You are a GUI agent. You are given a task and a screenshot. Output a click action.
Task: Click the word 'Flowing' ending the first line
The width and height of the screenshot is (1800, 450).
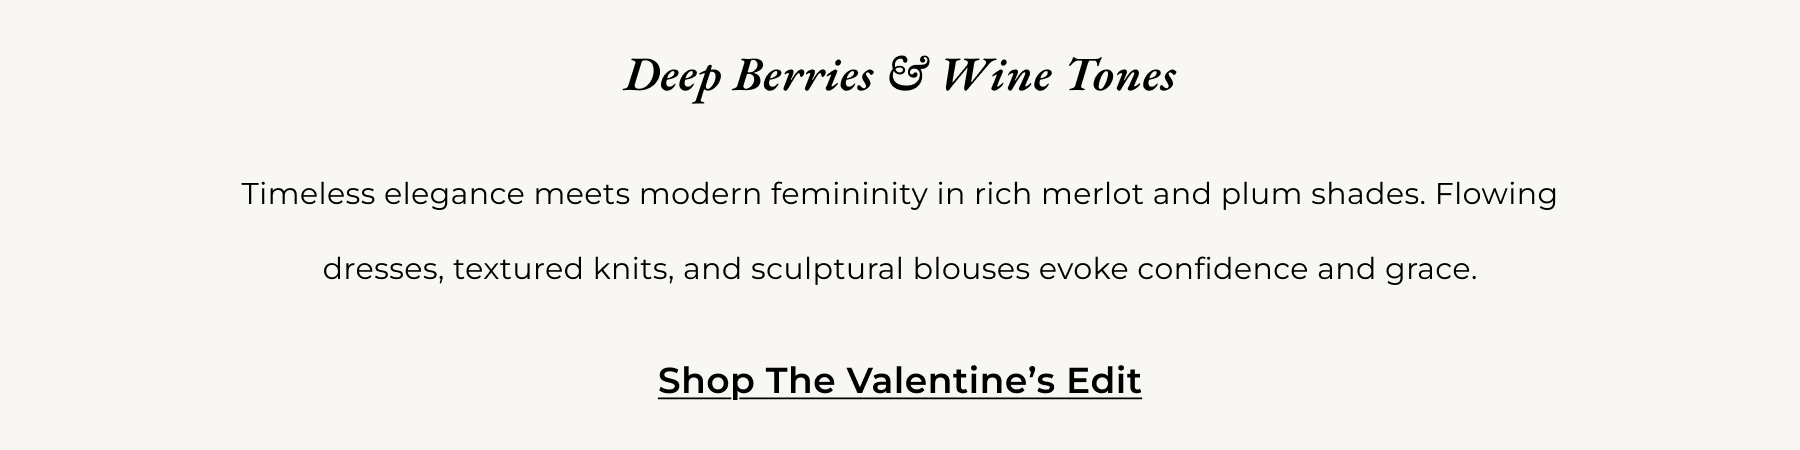[x=1496, y=194]
